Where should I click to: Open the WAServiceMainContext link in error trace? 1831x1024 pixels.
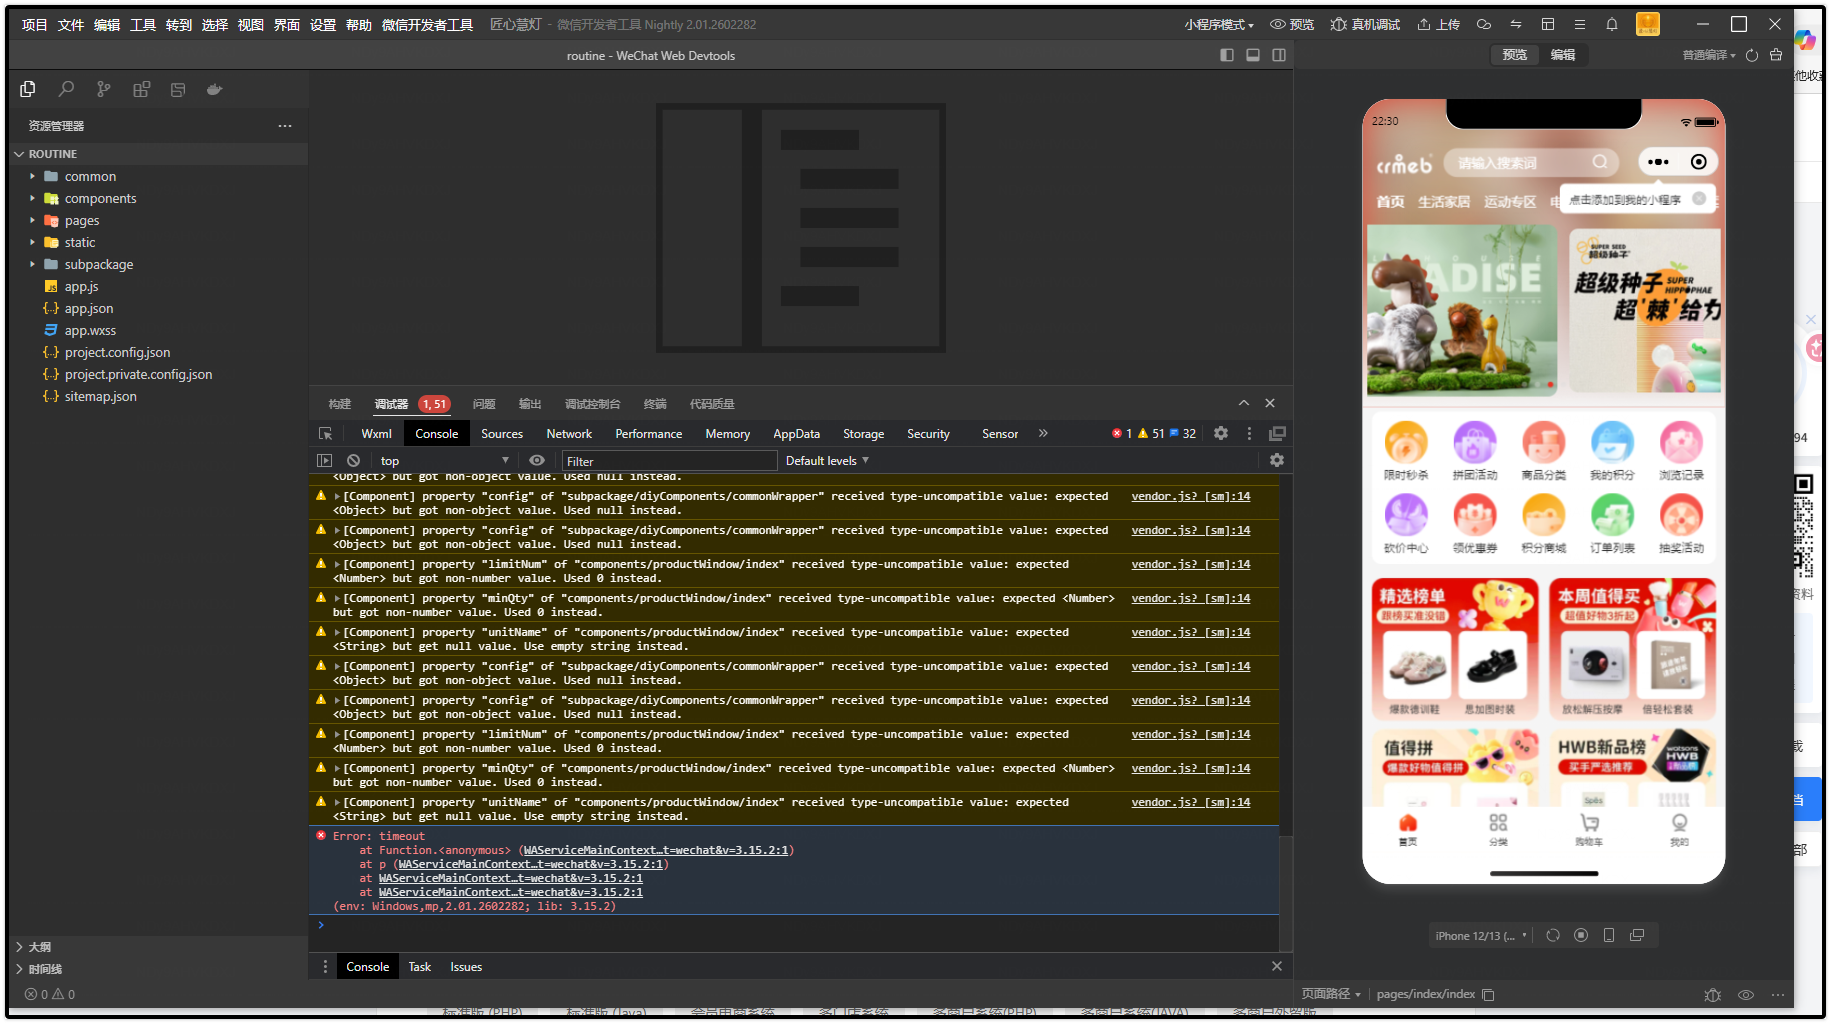tap(656, 850)
